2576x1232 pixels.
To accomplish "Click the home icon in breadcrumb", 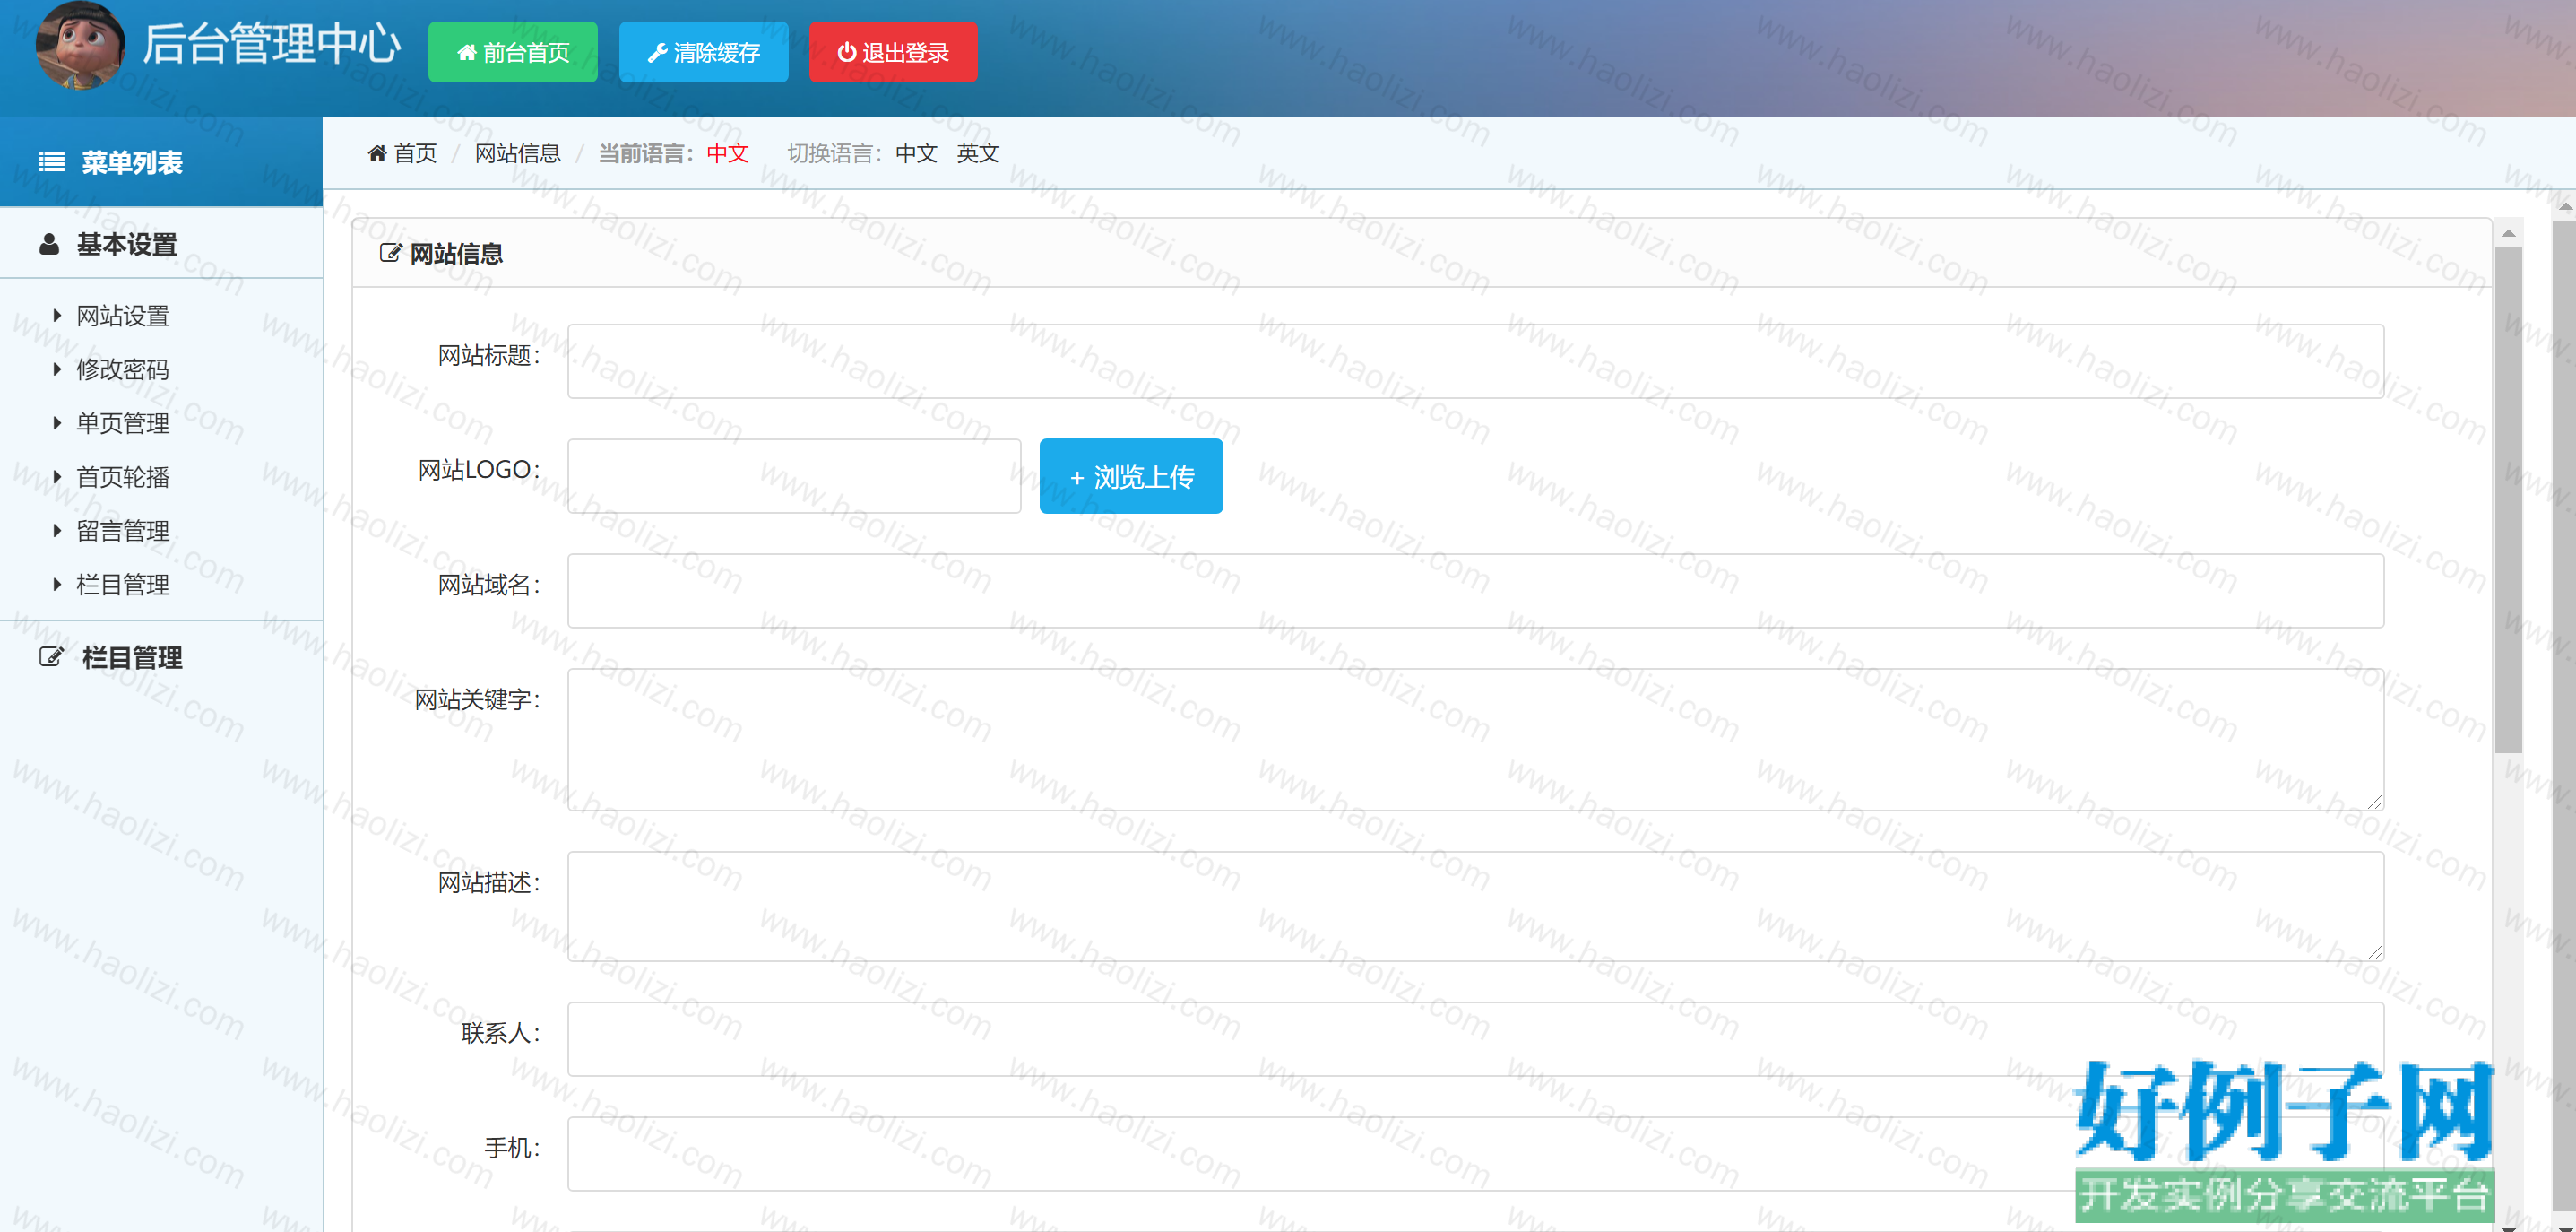I will coord(377,153).
